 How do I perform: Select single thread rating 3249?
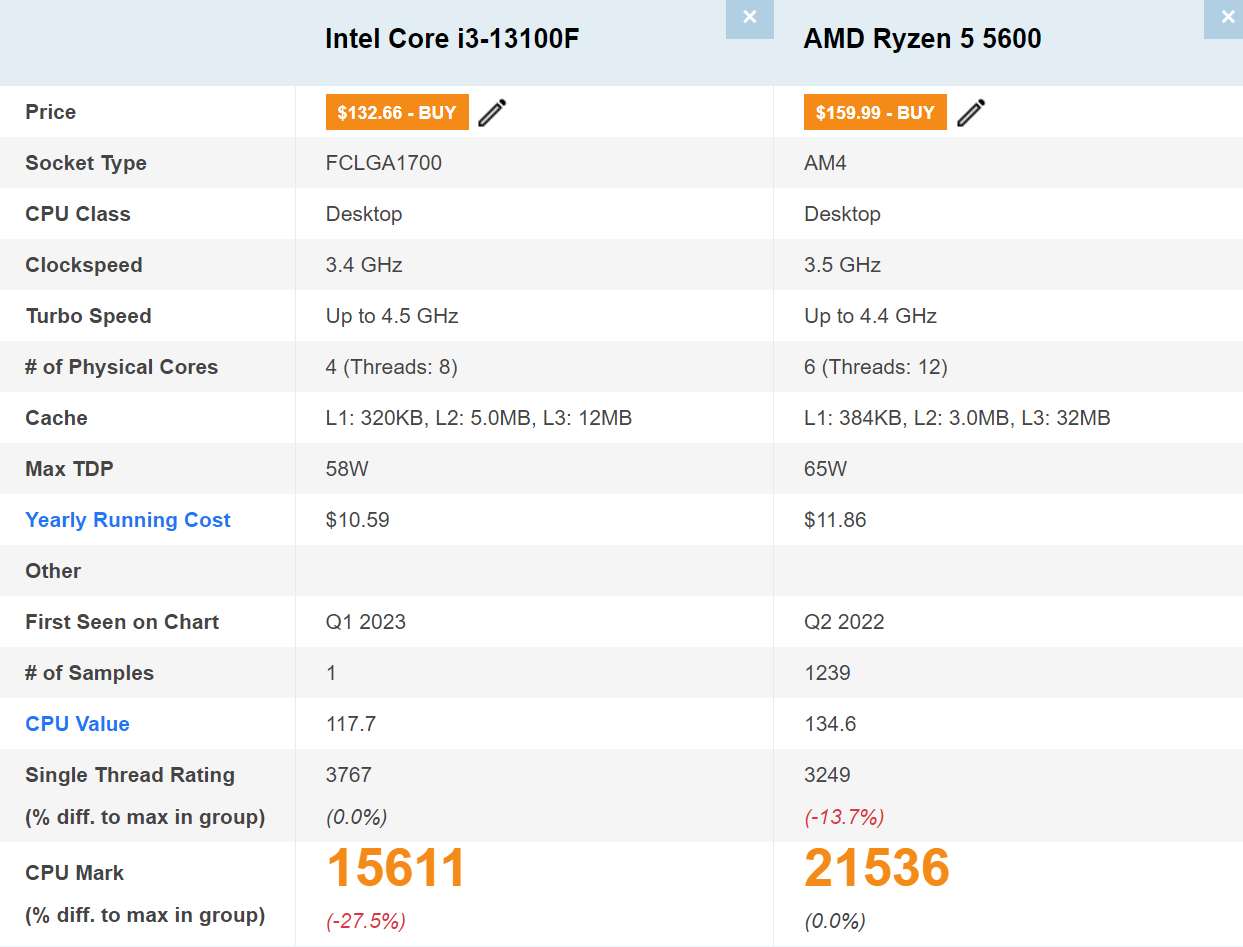tap(827, 775)
